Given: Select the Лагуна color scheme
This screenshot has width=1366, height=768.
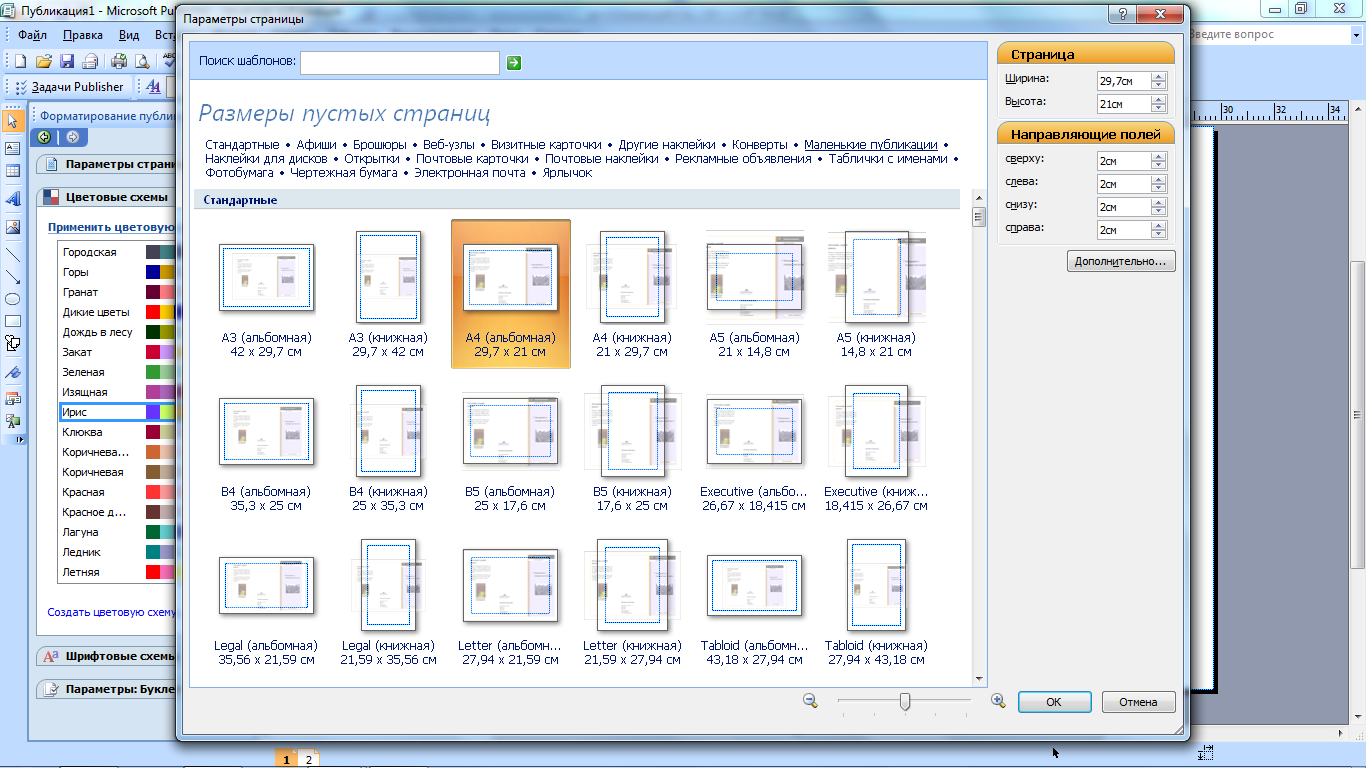Looking at the screenshot, I should click(118, 532).
